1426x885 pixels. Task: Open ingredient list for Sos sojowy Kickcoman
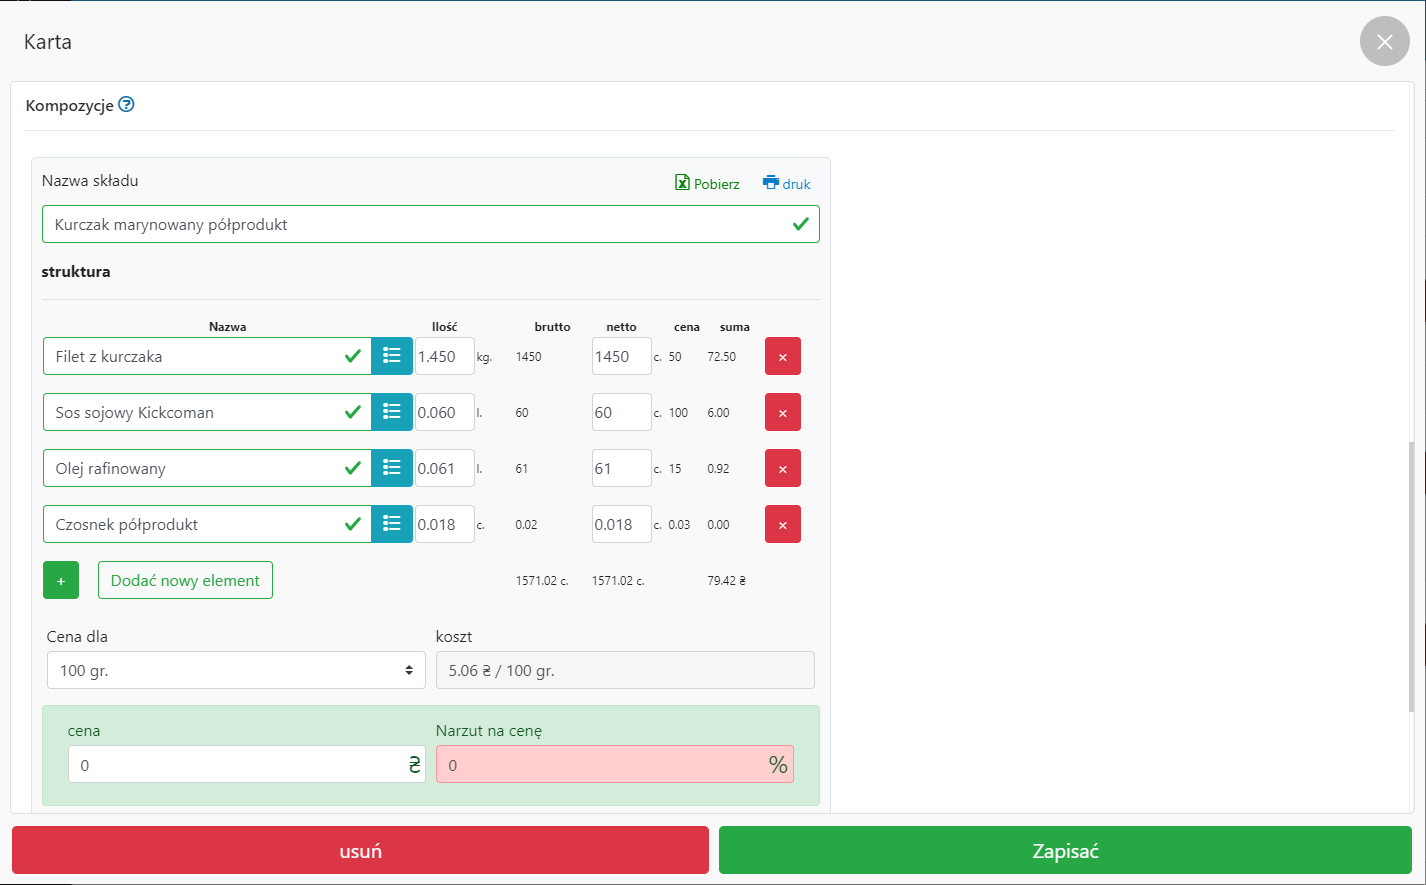(392, 412)
